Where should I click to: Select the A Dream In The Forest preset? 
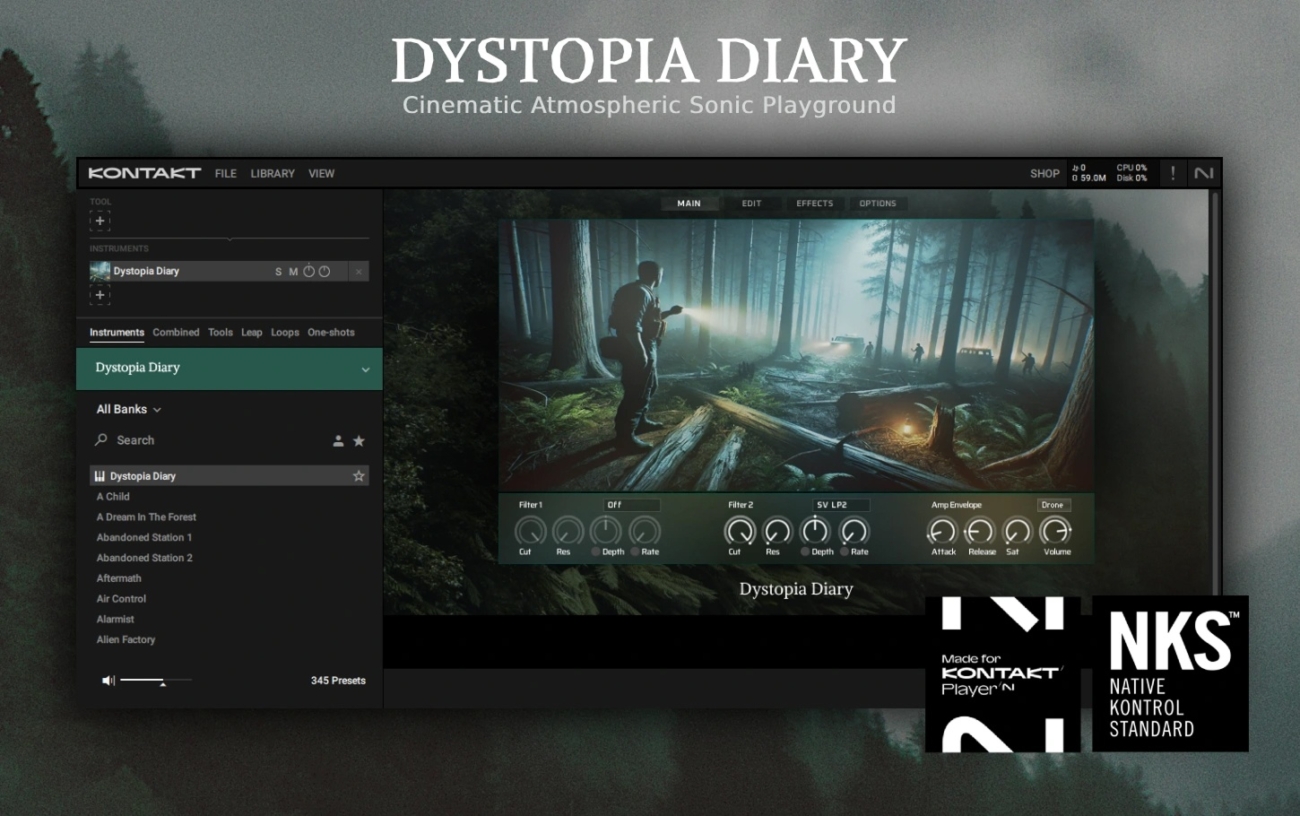coord(146,518)
